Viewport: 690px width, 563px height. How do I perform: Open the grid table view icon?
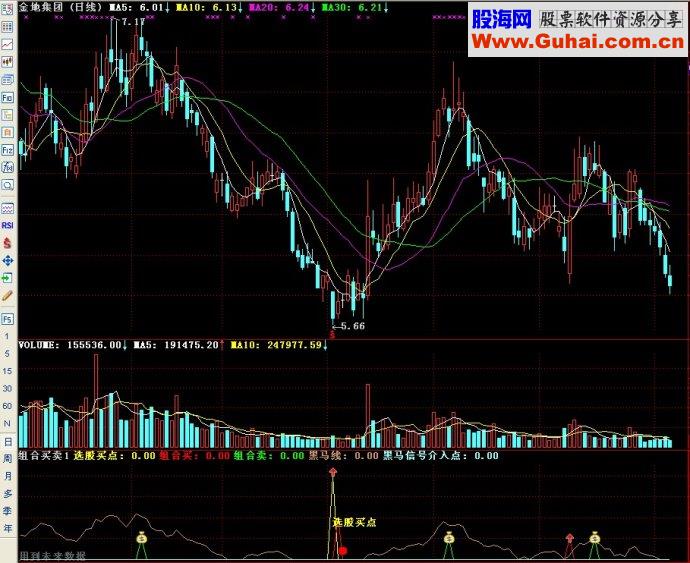coord(7,27)
